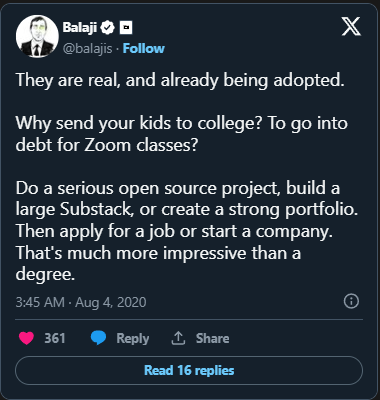Viewport: 380px width, 400px height.
Task: Open the @balajis handle
Action: click(88, 49)
